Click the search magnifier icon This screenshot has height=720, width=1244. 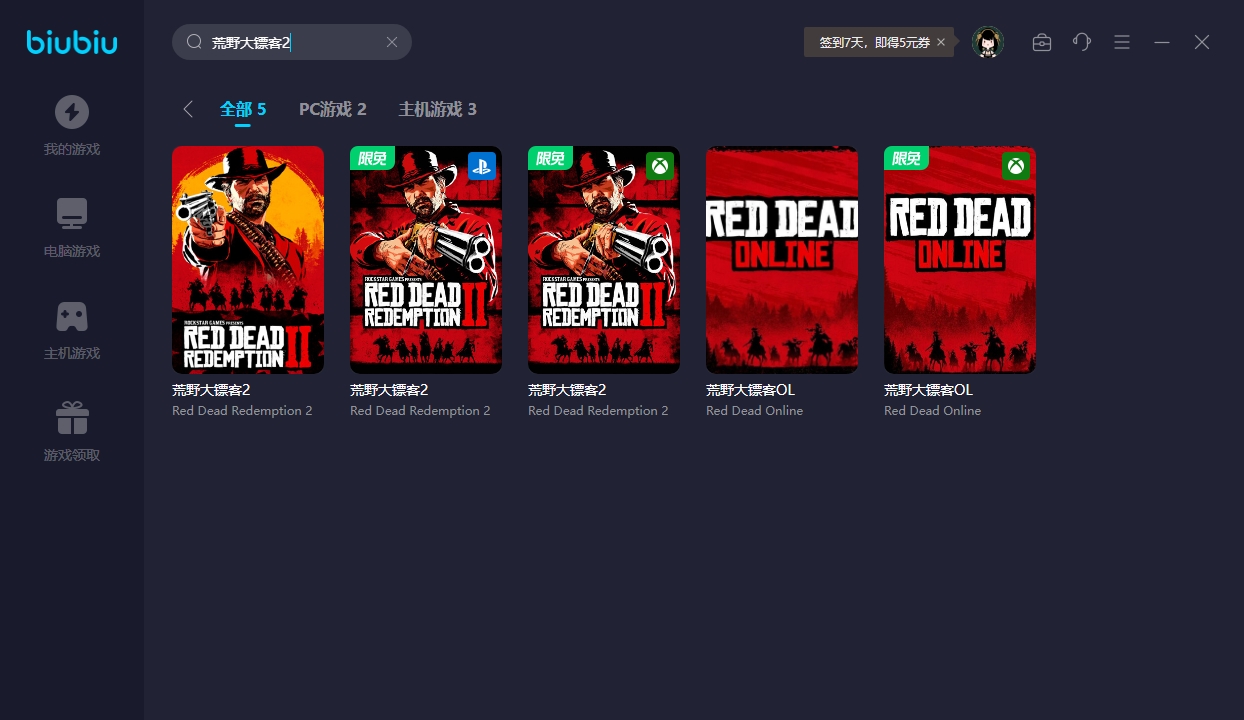click(x=194, y=42)
